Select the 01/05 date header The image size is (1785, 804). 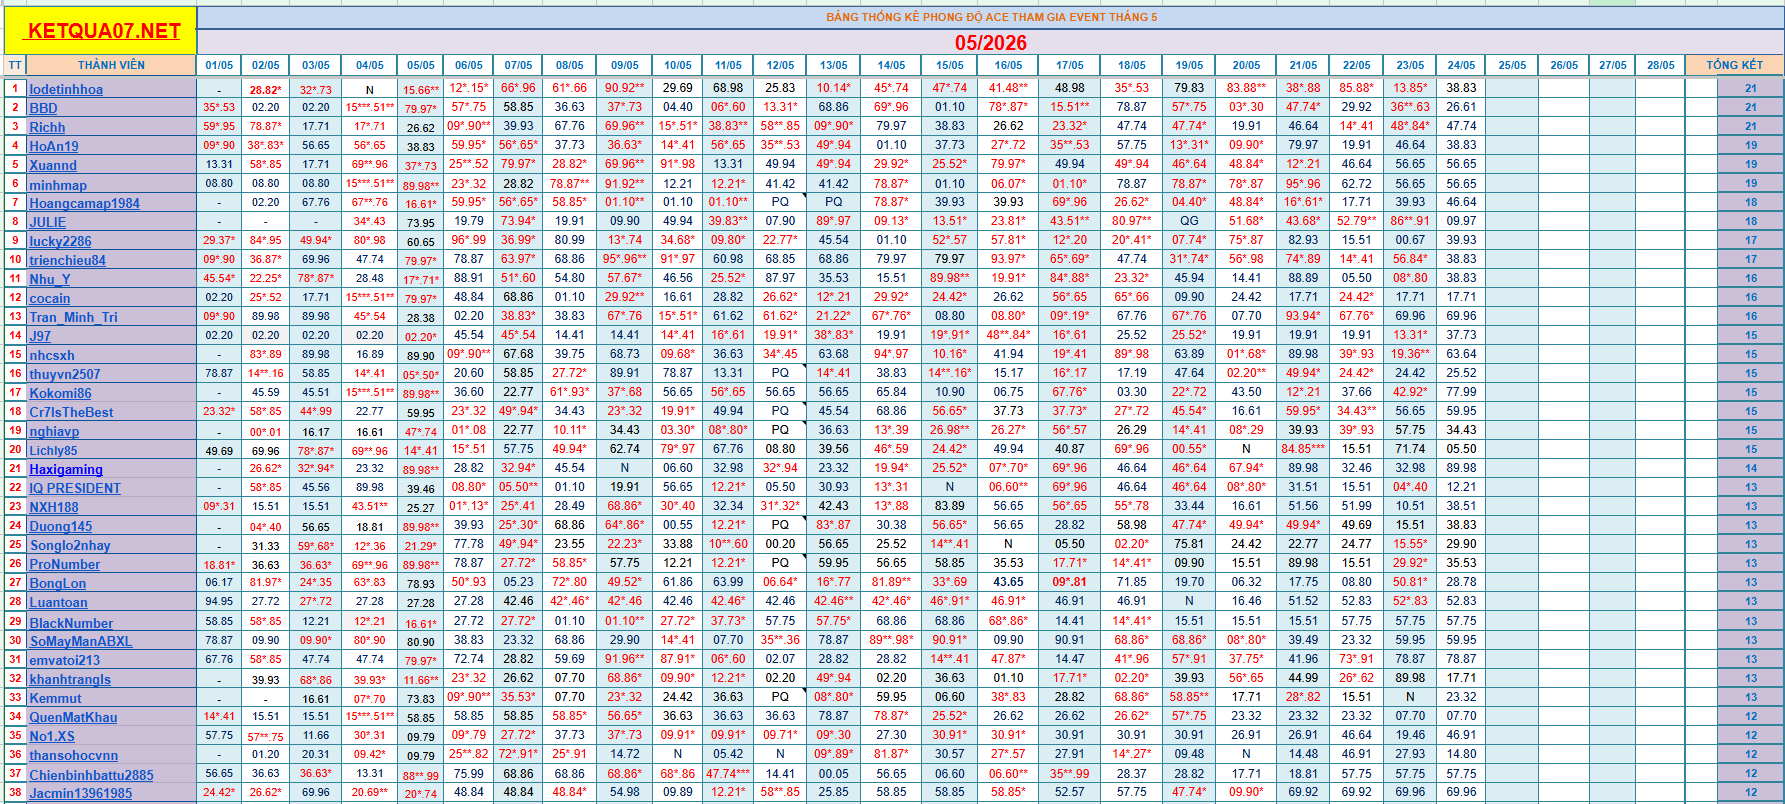(x=219, y=65)
